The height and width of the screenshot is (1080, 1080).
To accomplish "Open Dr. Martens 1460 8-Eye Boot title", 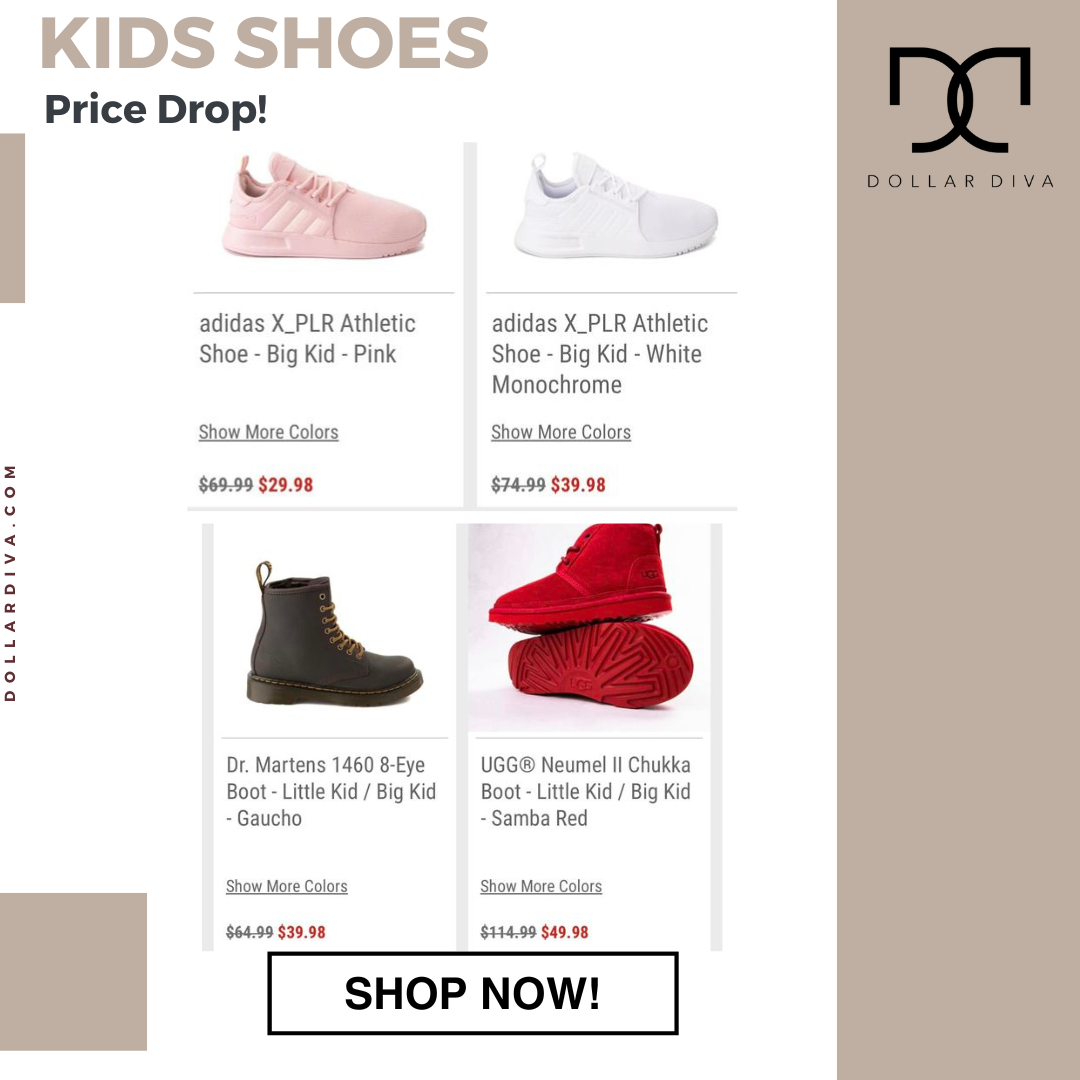I will 331,791.
